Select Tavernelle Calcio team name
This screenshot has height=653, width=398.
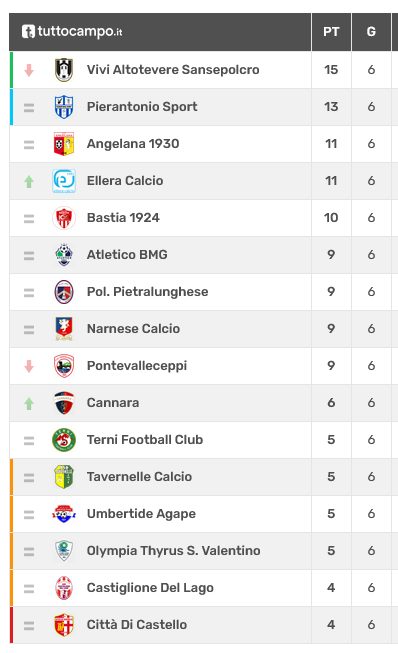[139, 476]
